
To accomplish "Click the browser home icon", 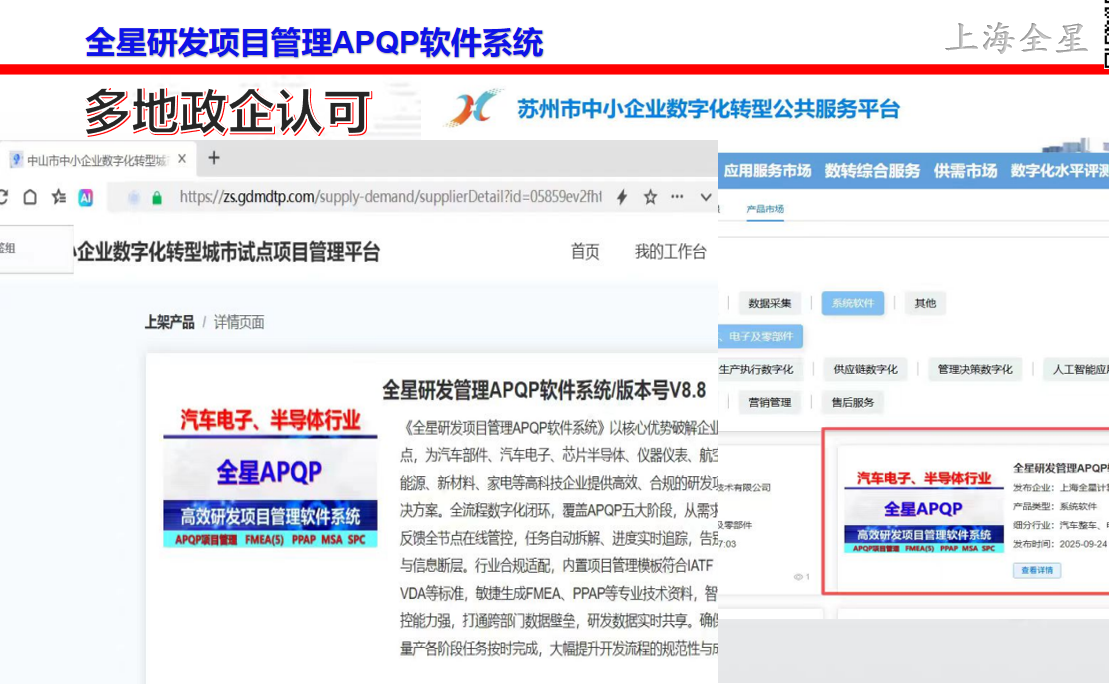I will (30, 197).
